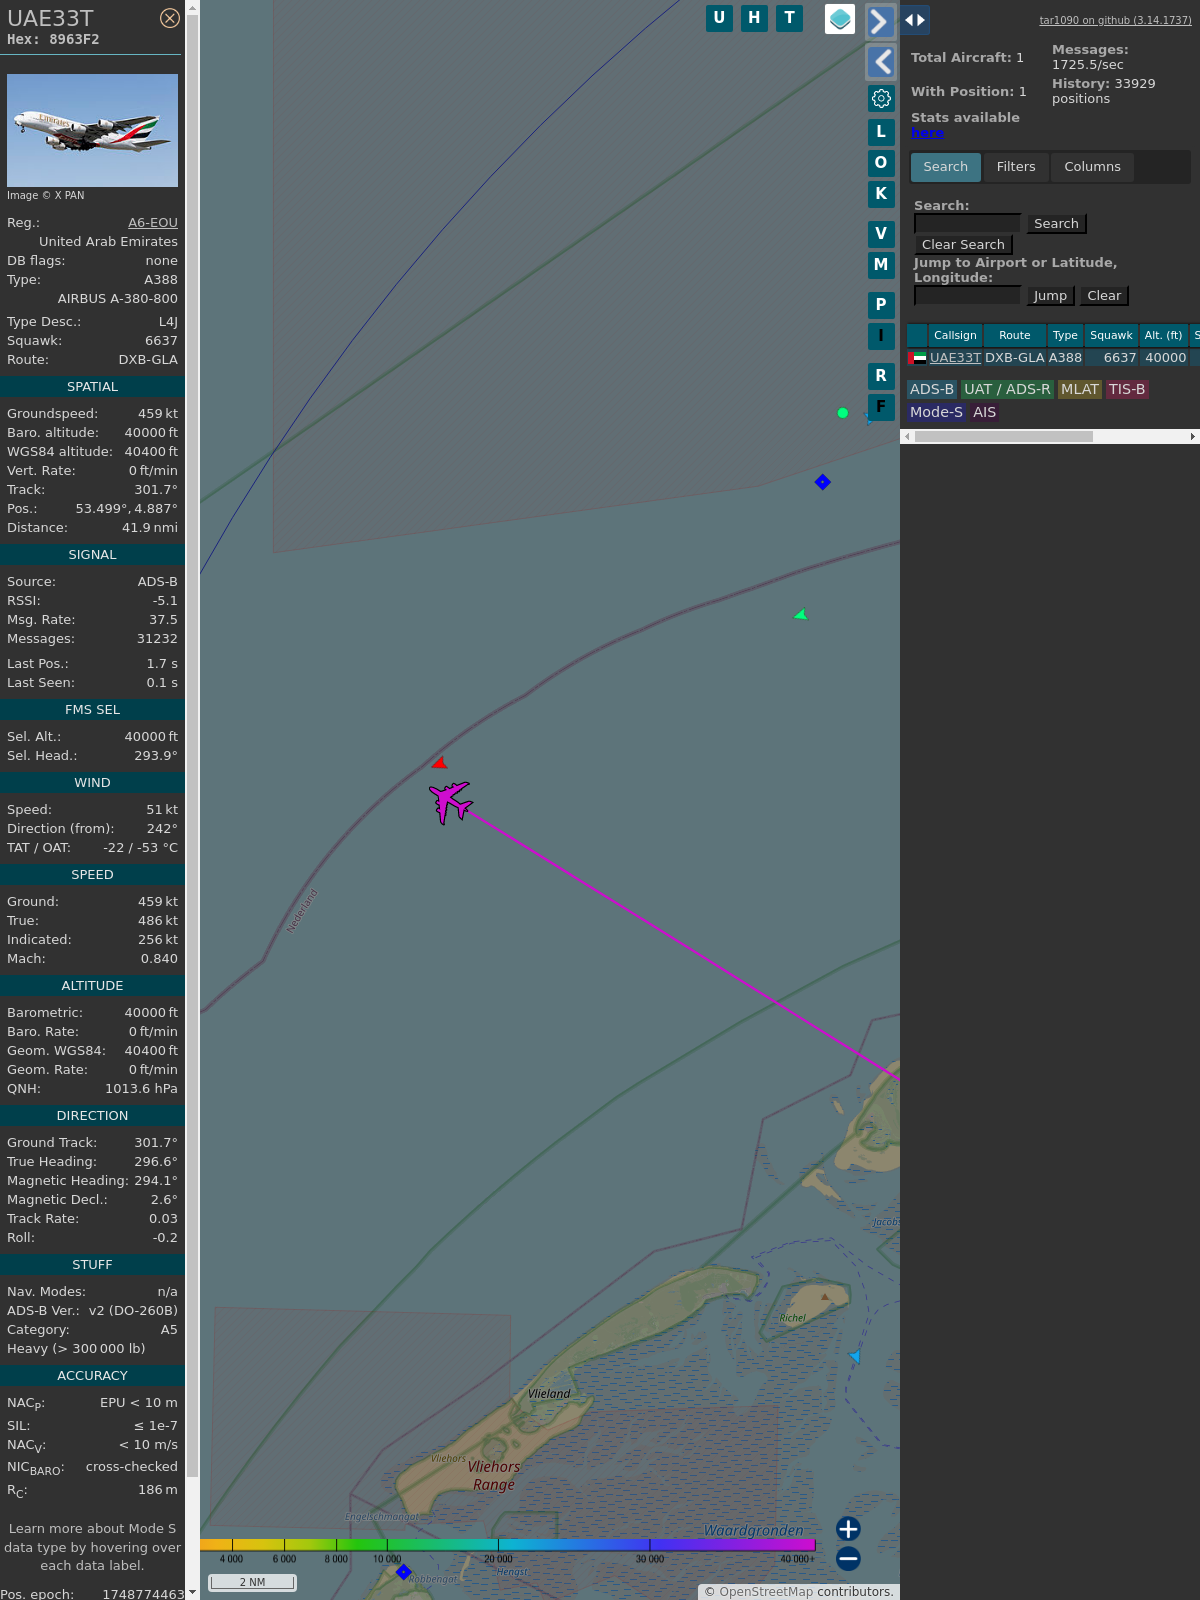Toggle the L map button

pos(881,132)
